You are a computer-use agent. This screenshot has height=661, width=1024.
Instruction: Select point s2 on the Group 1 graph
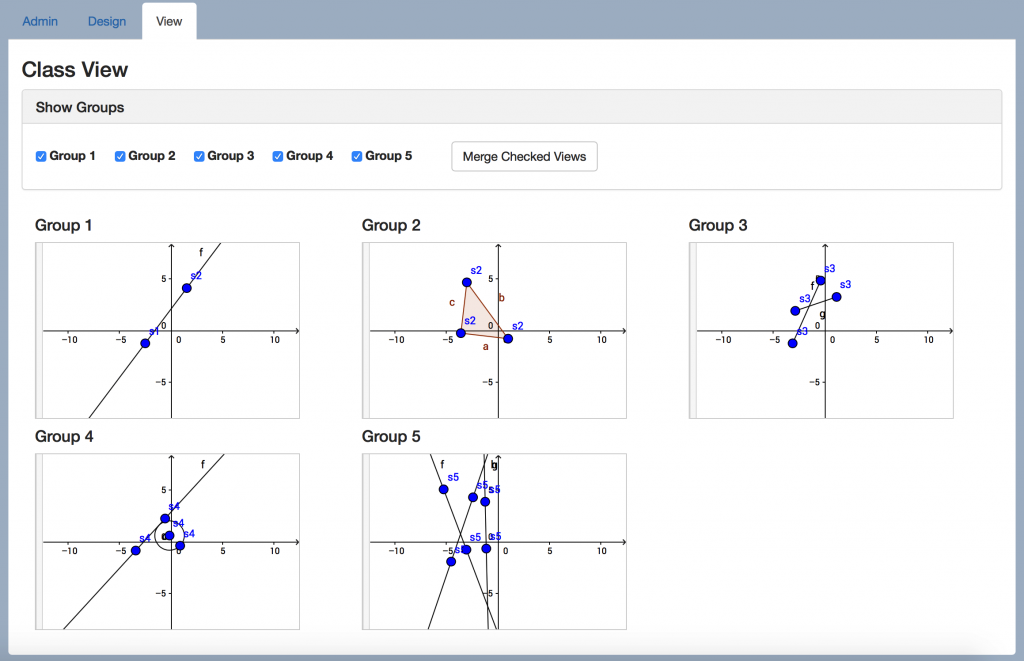pos(185,288)
